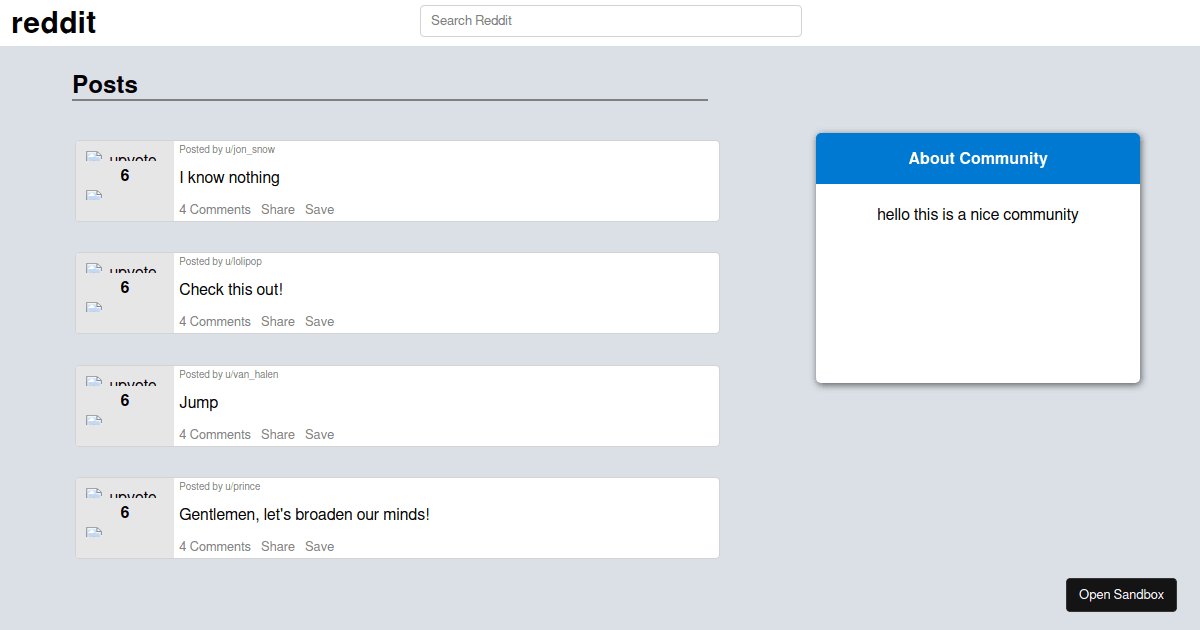Image resolution: width=1200 pixels, height=630 pixels.
Task: Downvote the post by u/prince
Action: tap(94, 532)
